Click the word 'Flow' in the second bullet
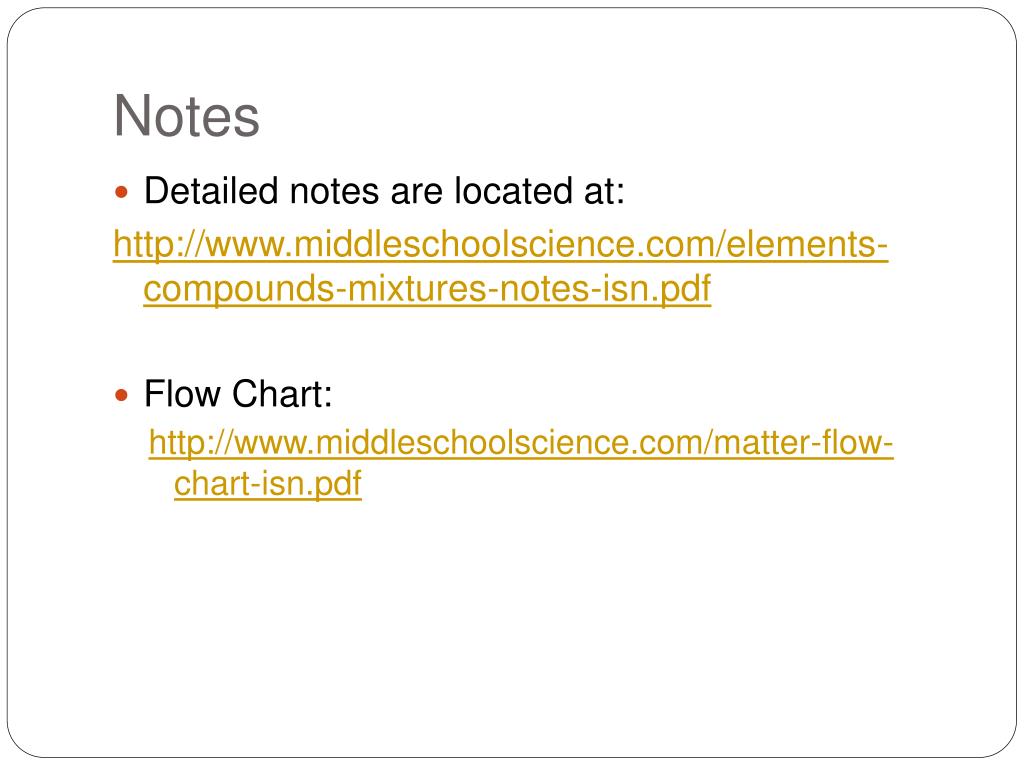Screen dimensions: 1024x768 coord(182,394)
